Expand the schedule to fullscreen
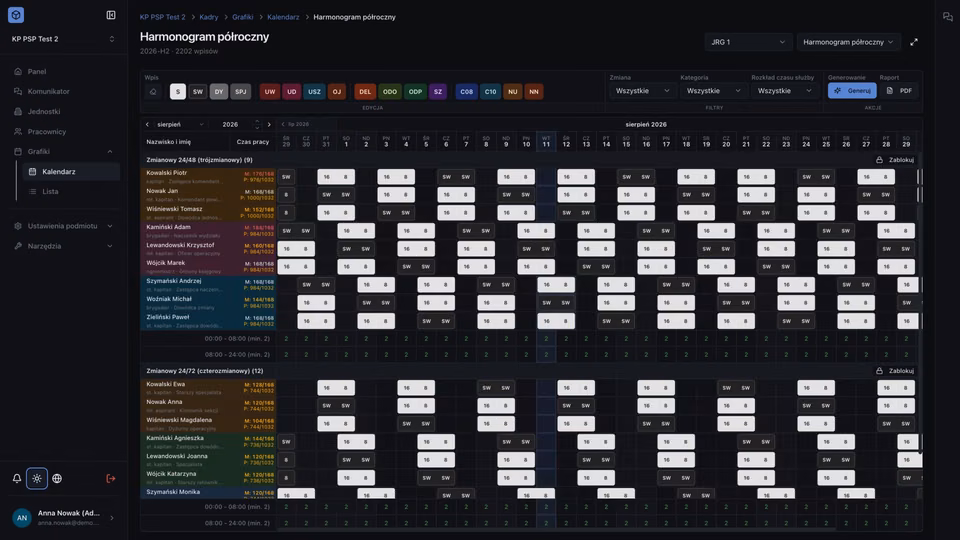This screenshot has height=540, width=960. tap(914, 42)
